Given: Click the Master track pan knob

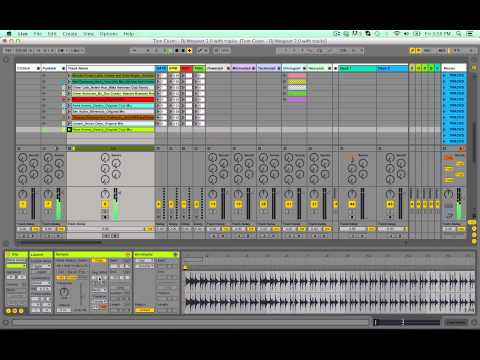Looking at the screenshot, I should [x=448, y=194].
